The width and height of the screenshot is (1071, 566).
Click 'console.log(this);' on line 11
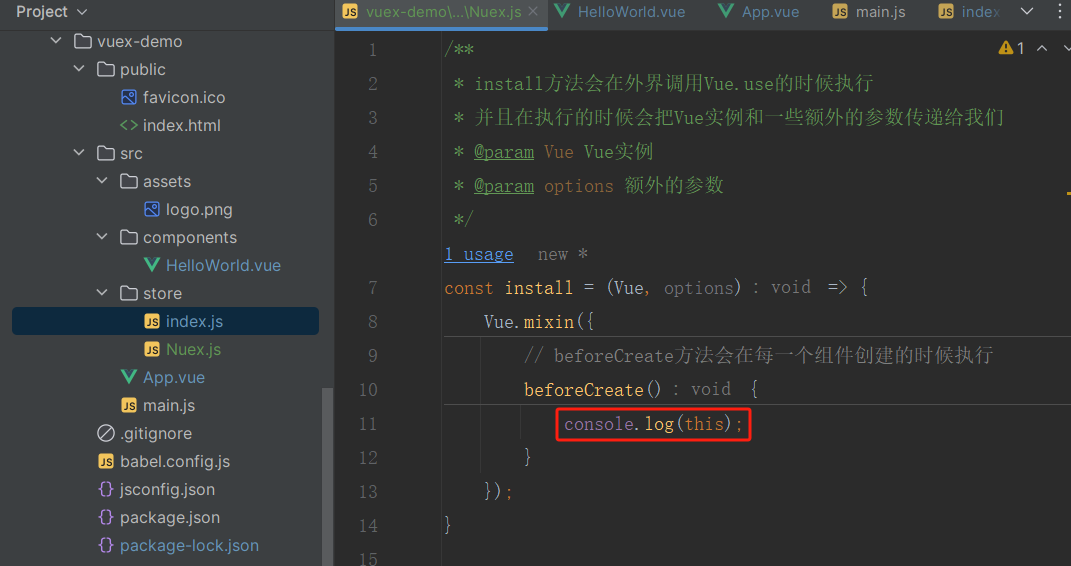tap(654, 424)
